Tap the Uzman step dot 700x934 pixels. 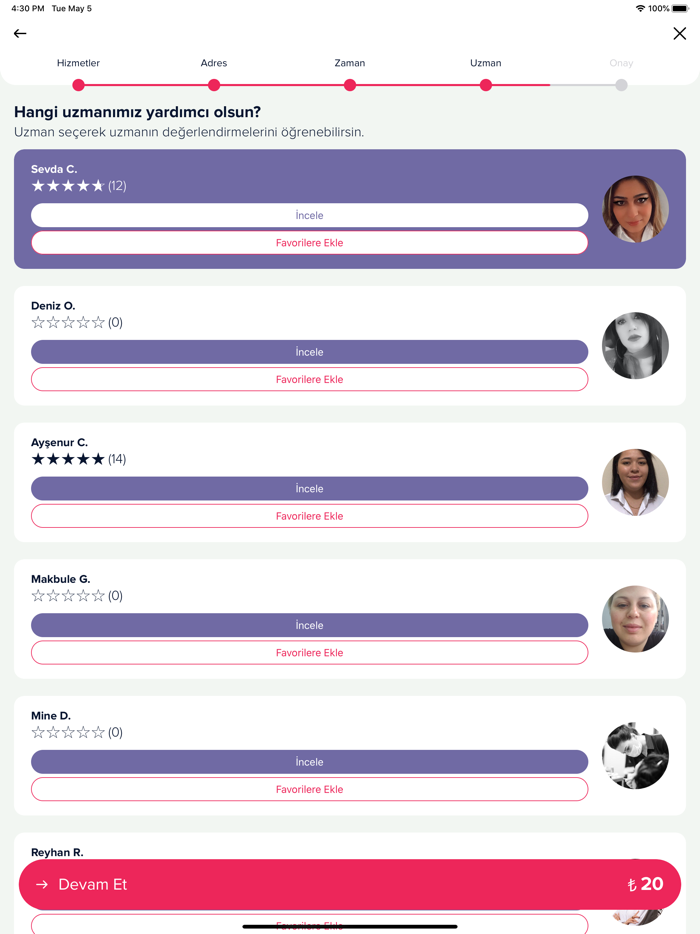point(486,85)
